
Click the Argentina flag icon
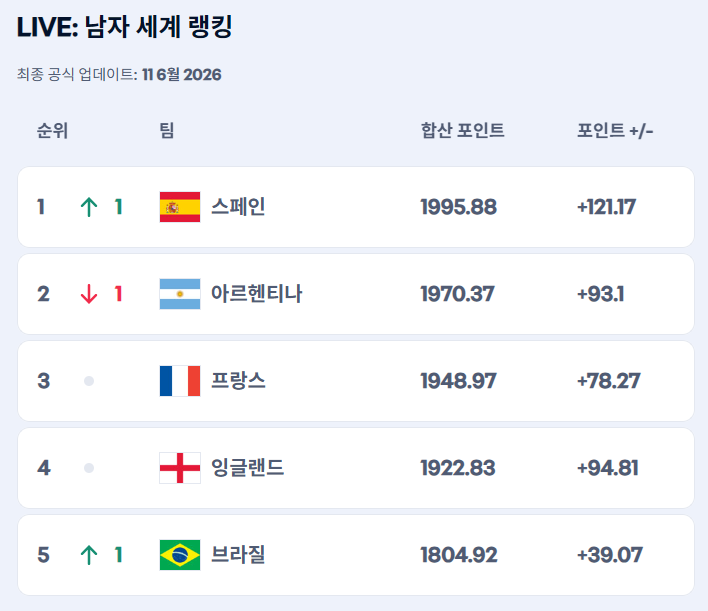pyautogui.click(x=180, y=294)
